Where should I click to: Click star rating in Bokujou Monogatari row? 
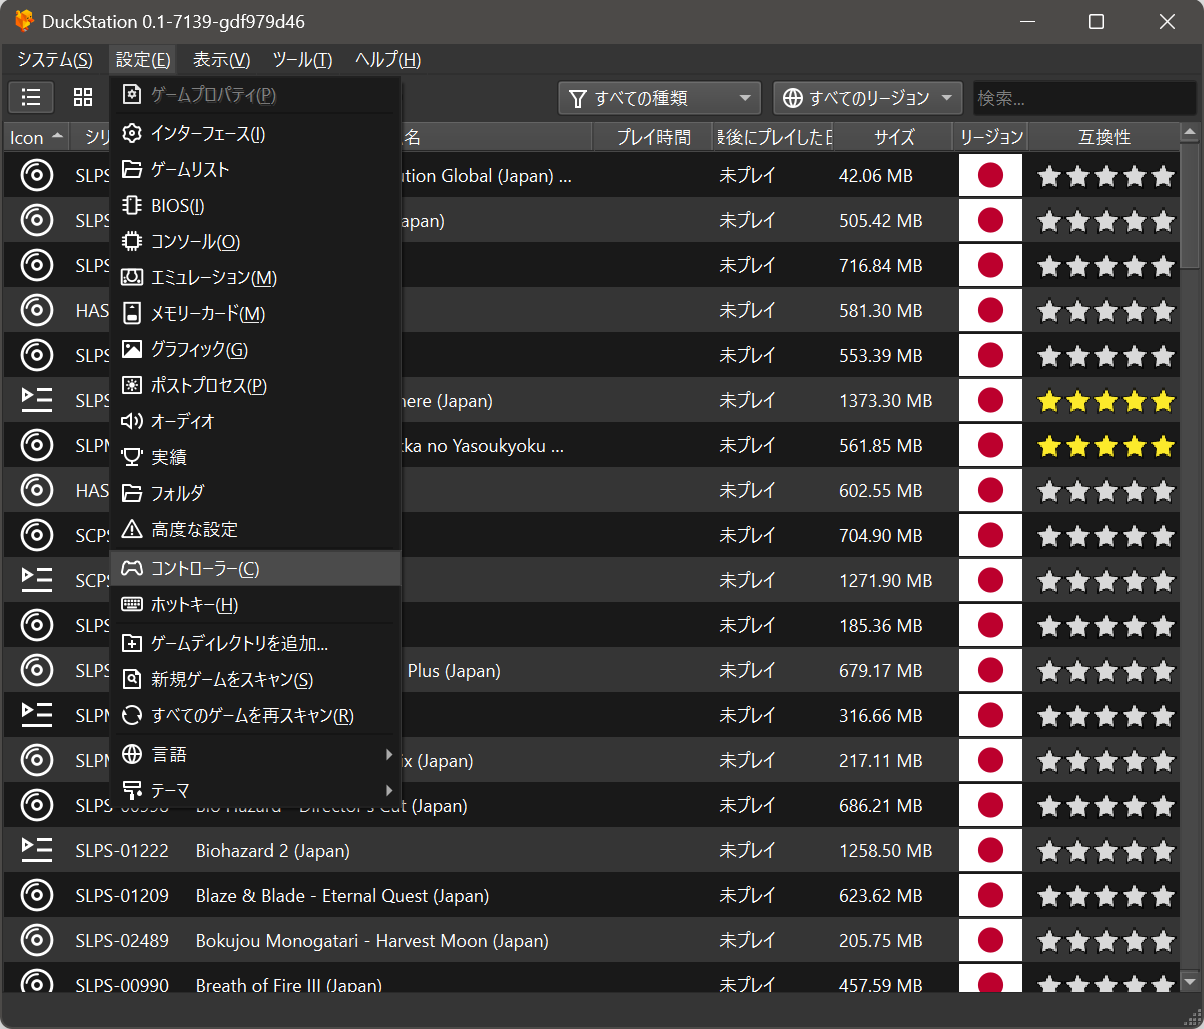pos(1105,941)
